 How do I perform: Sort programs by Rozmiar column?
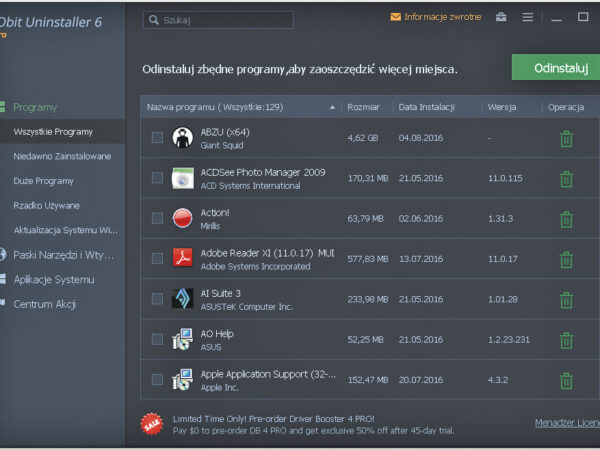(363, 107)
